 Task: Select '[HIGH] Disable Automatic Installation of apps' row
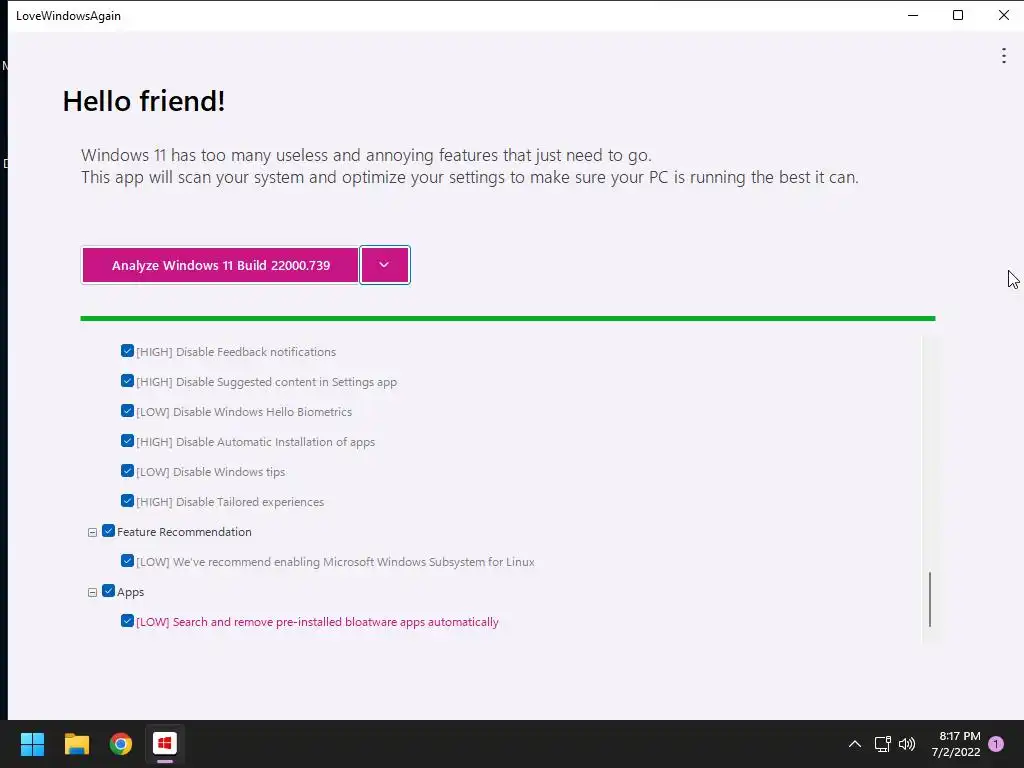pos(255,442)
